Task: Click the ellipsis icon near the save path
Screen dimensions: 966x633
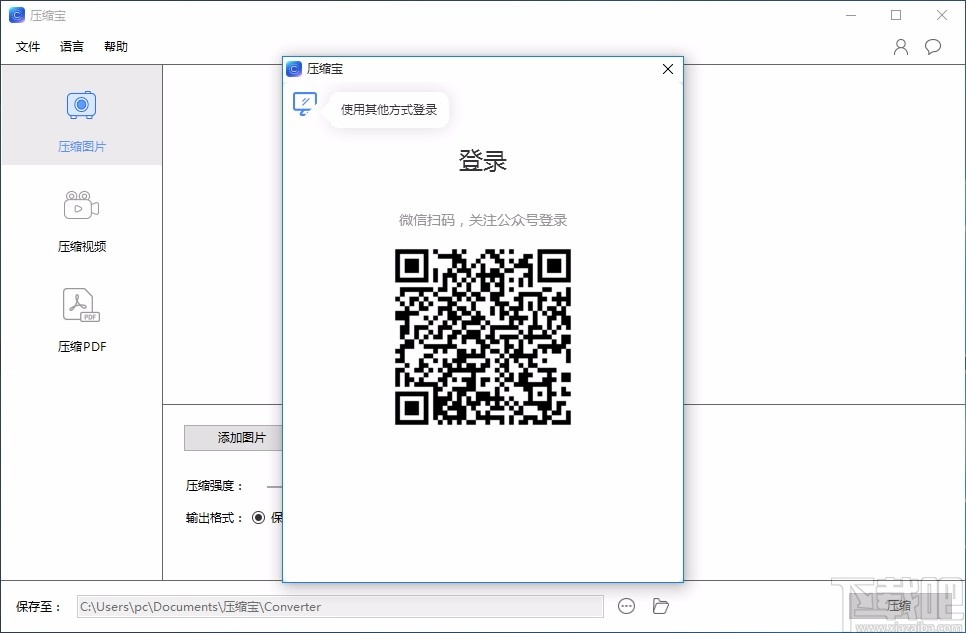Action: (626, 606)
